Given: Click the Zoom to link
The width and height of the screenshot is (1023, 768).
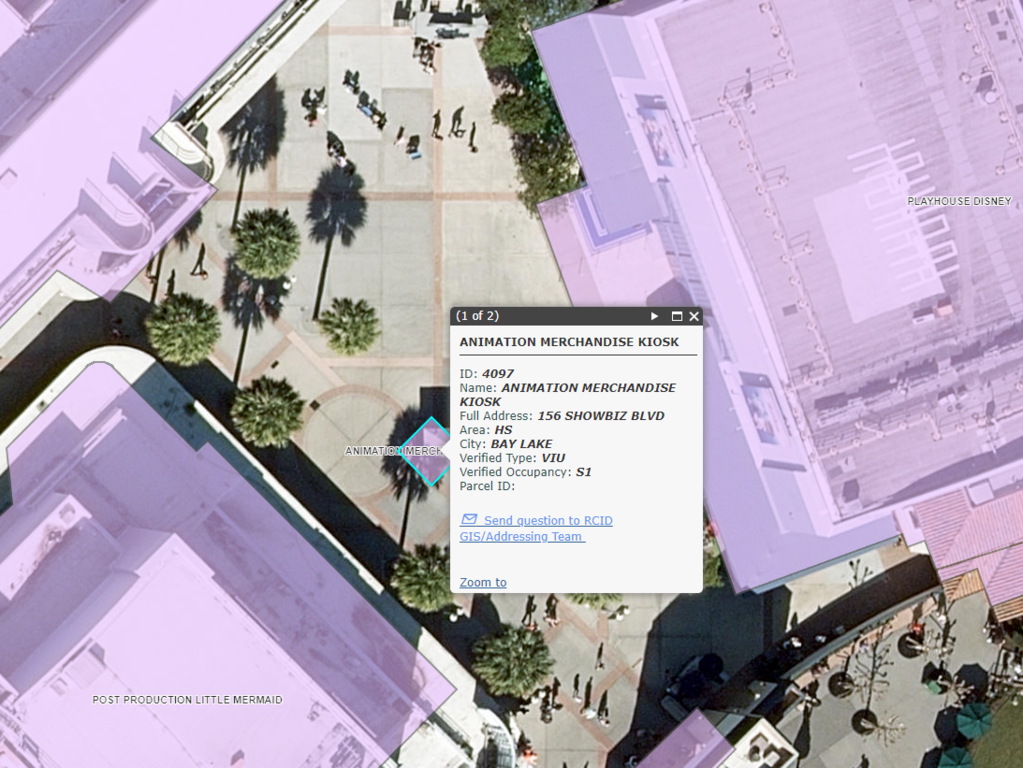Looking at the screenshot, I should click(483, 582).
